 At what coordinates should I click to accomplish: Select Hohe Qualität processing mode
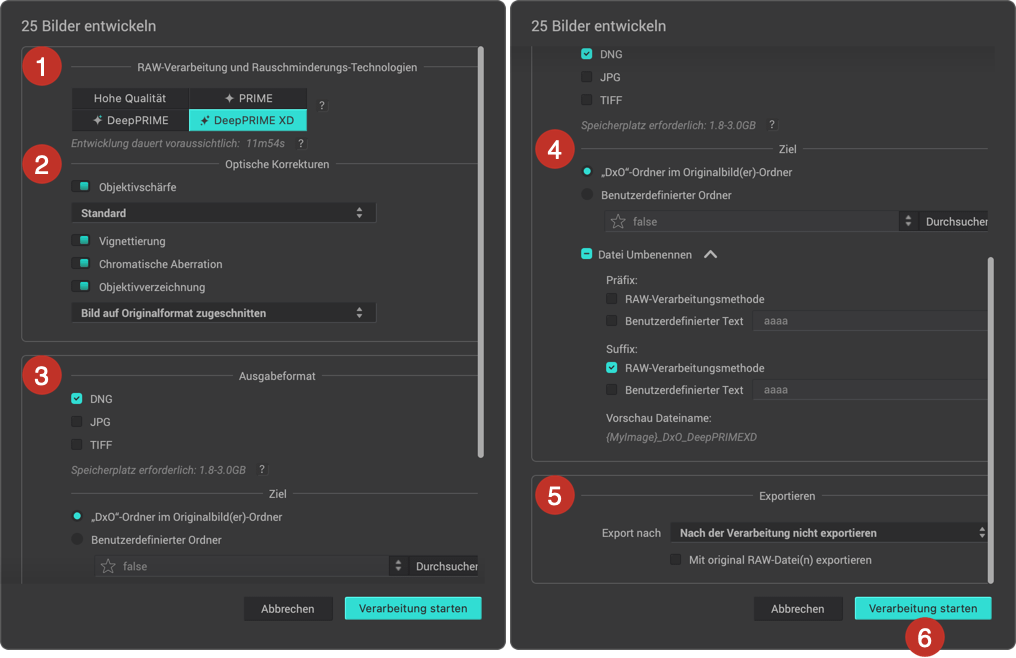130,98
